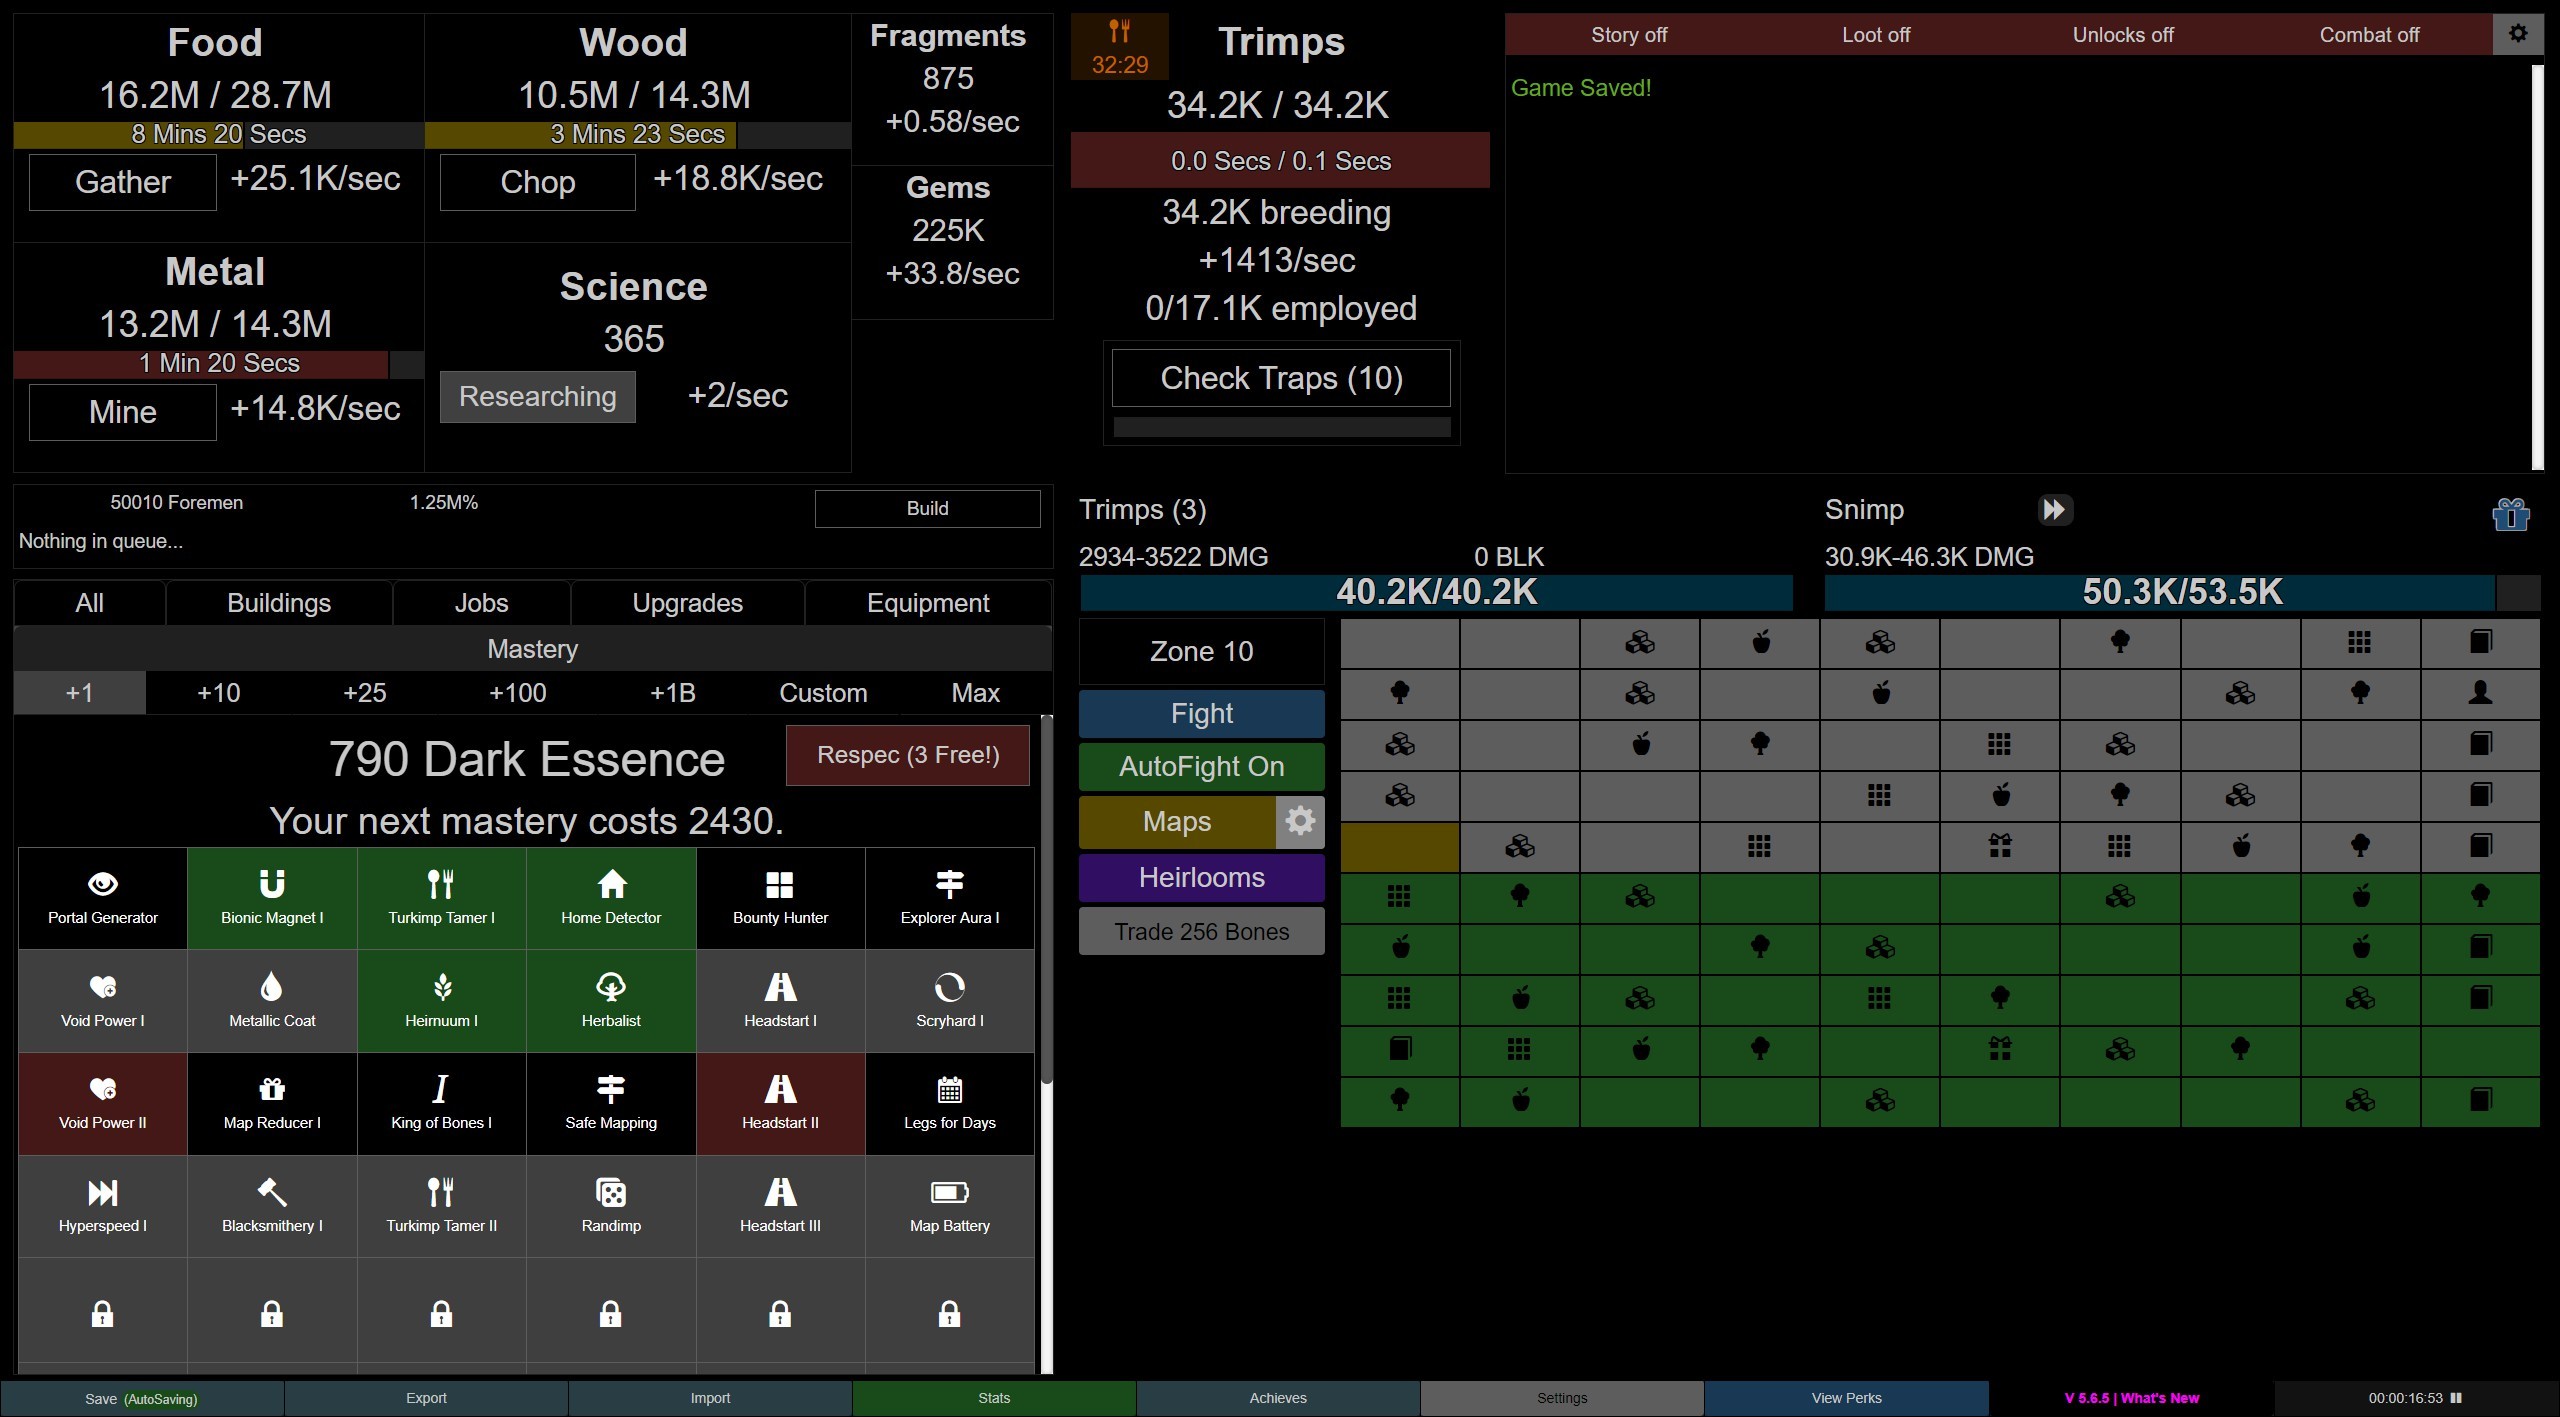Click the gift icon above the battle grid
This screenshot has width=2560, height=1417.
(x=2511, y=513)
